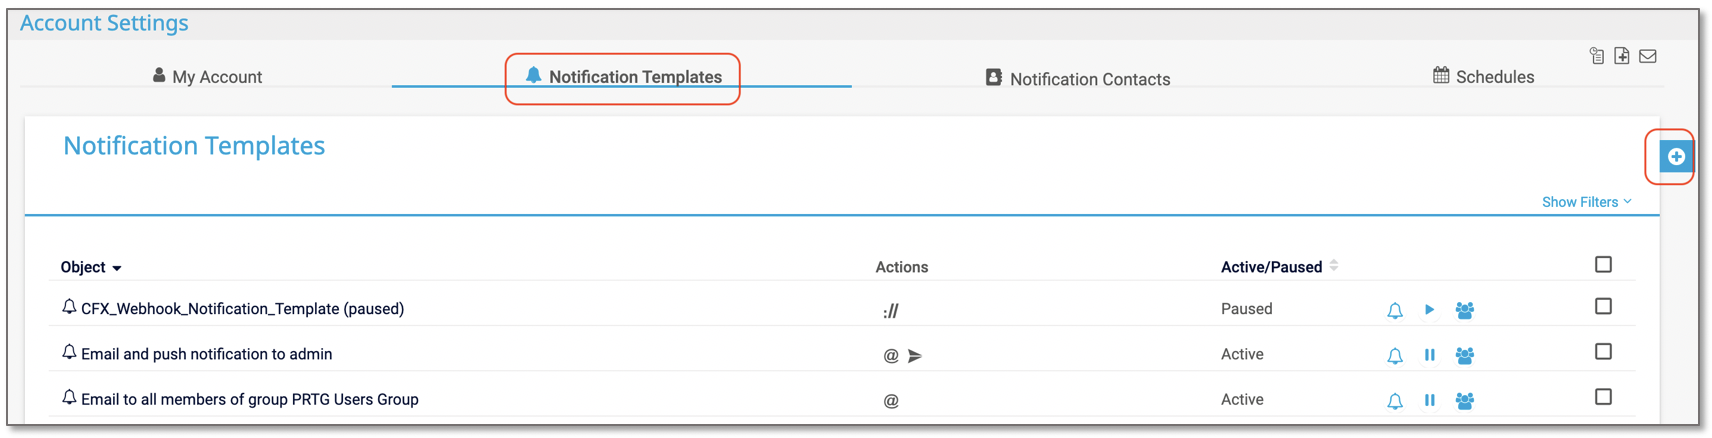The height and width of the screenshot is (438, 1712).
Task: Click the add-page icon in top-right toolbar
Action: coord(1622,56)
